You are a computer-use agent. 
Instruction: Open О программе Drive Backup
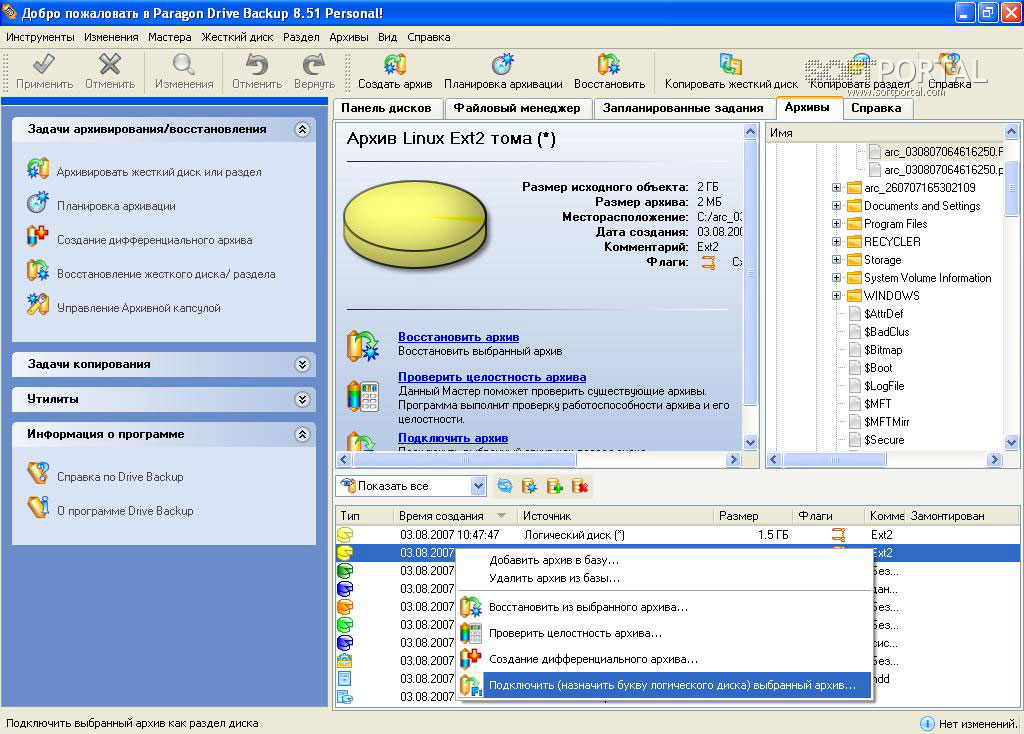click(x=125, y=511)
